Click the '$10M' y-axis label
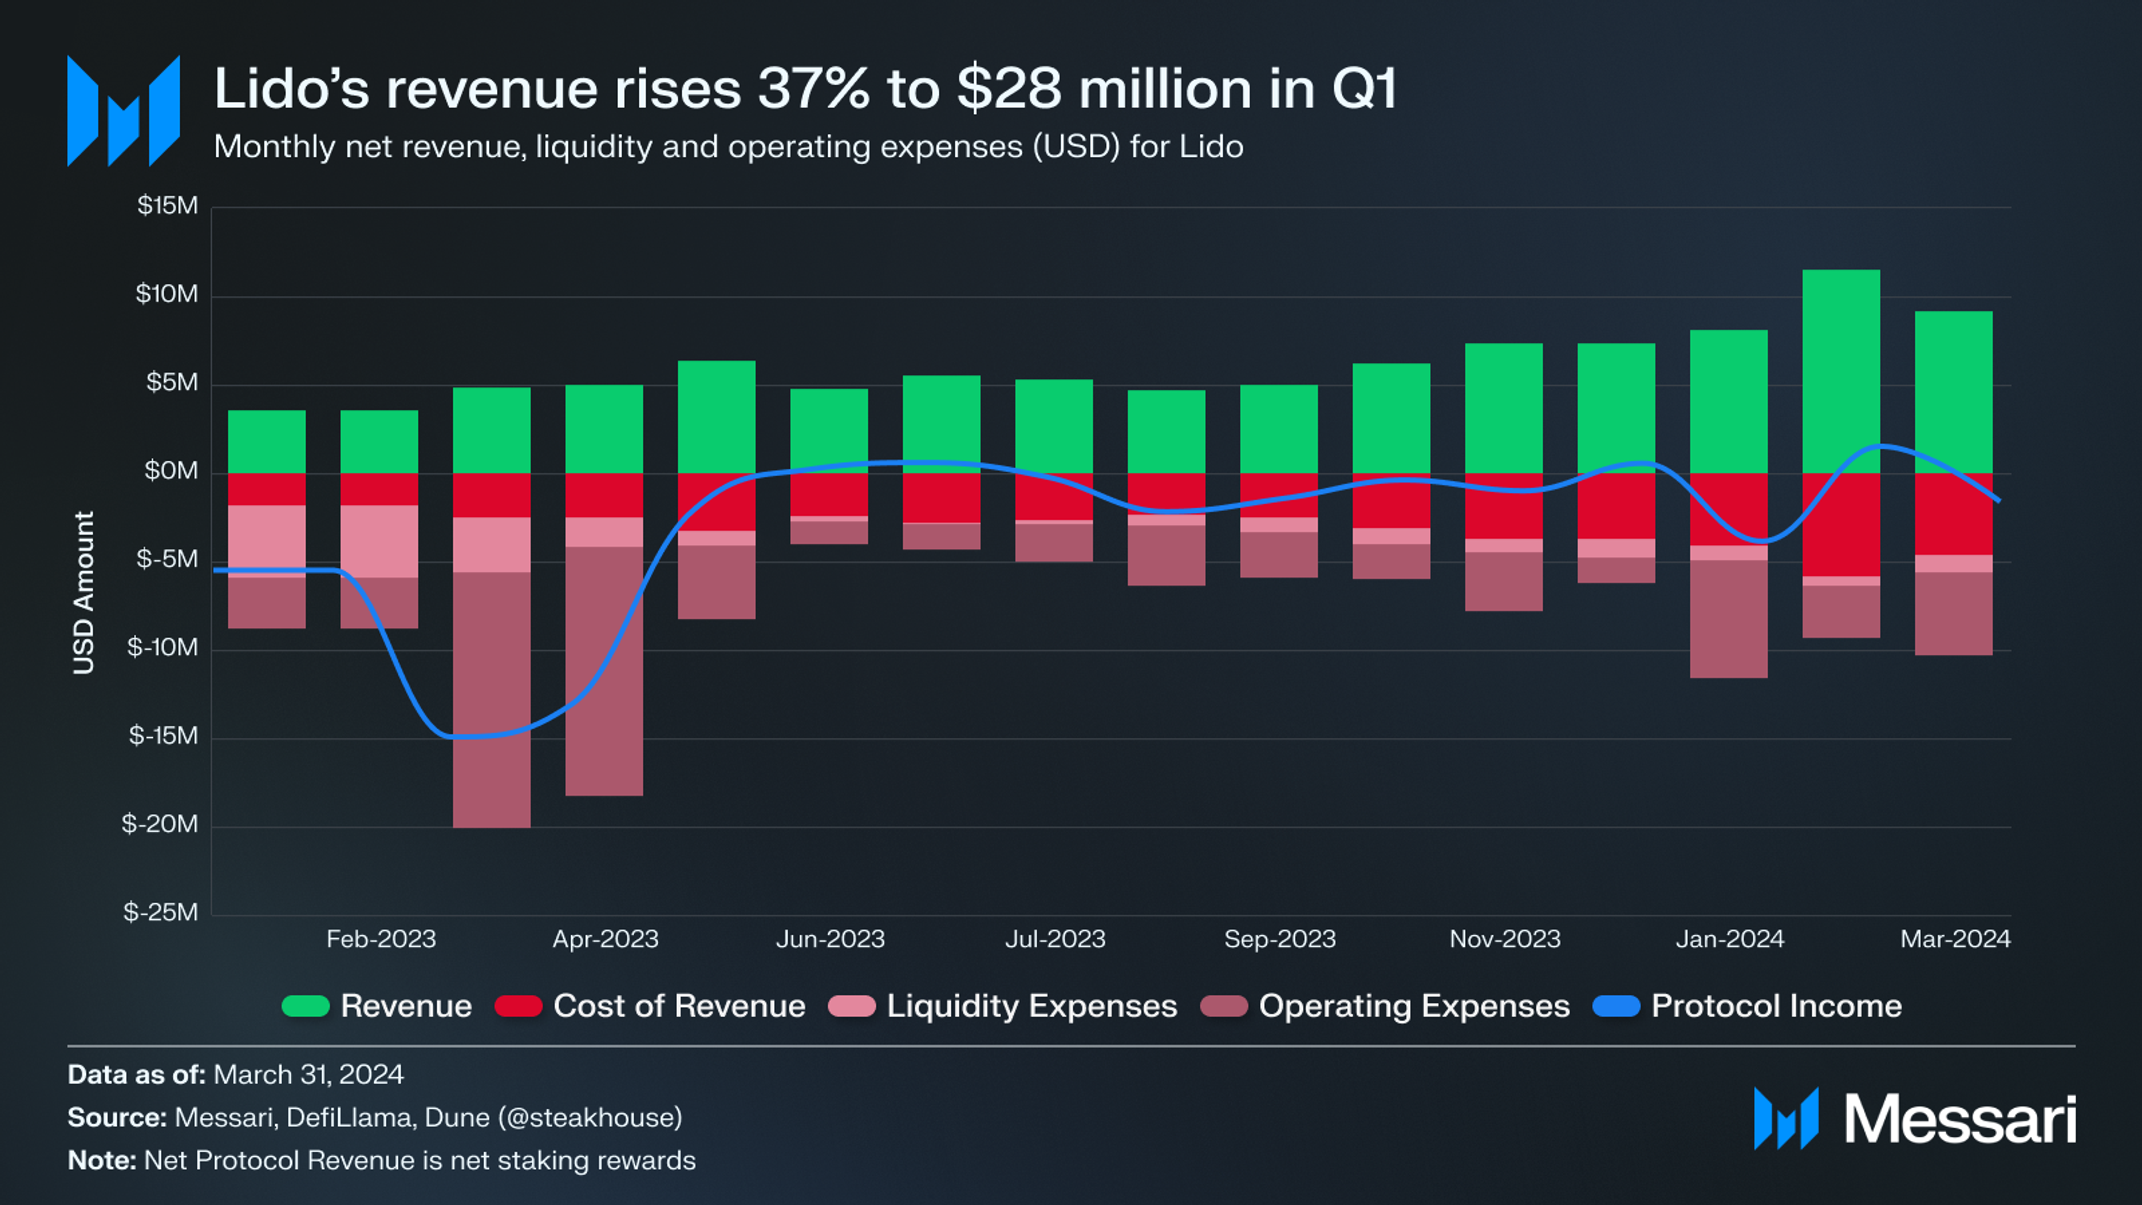This screenshot has width=2142, height=1205. [167, 294]
